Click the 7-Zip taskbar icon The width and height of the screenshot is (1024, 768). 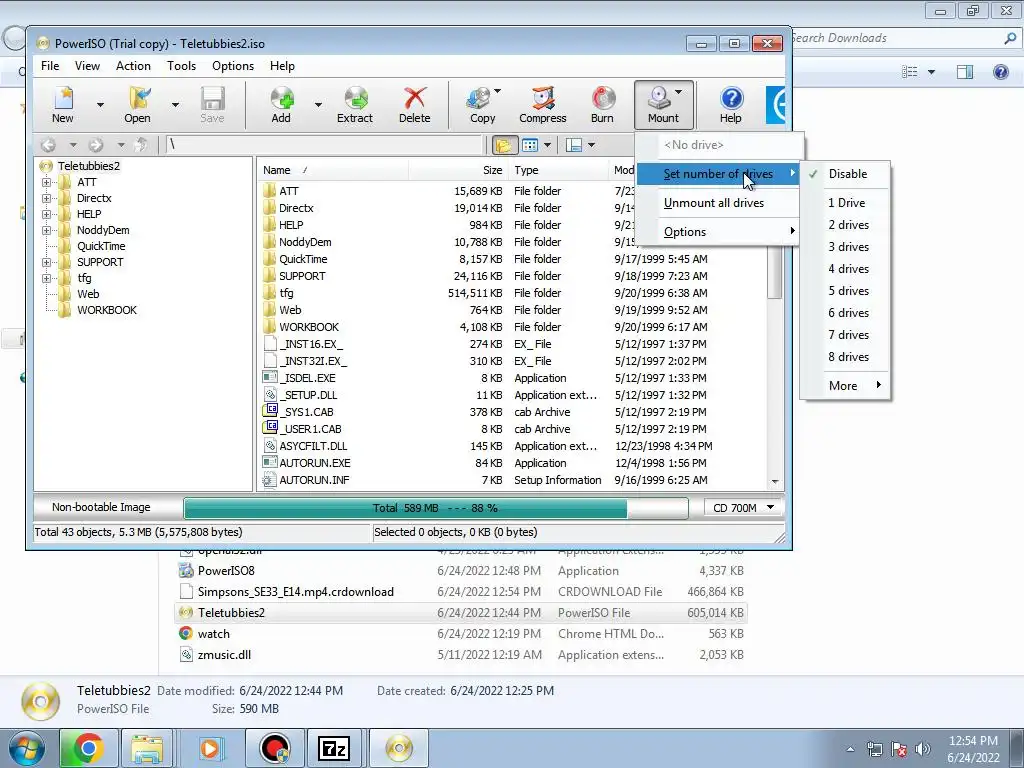pyautogui.click(x=334, y=748)
